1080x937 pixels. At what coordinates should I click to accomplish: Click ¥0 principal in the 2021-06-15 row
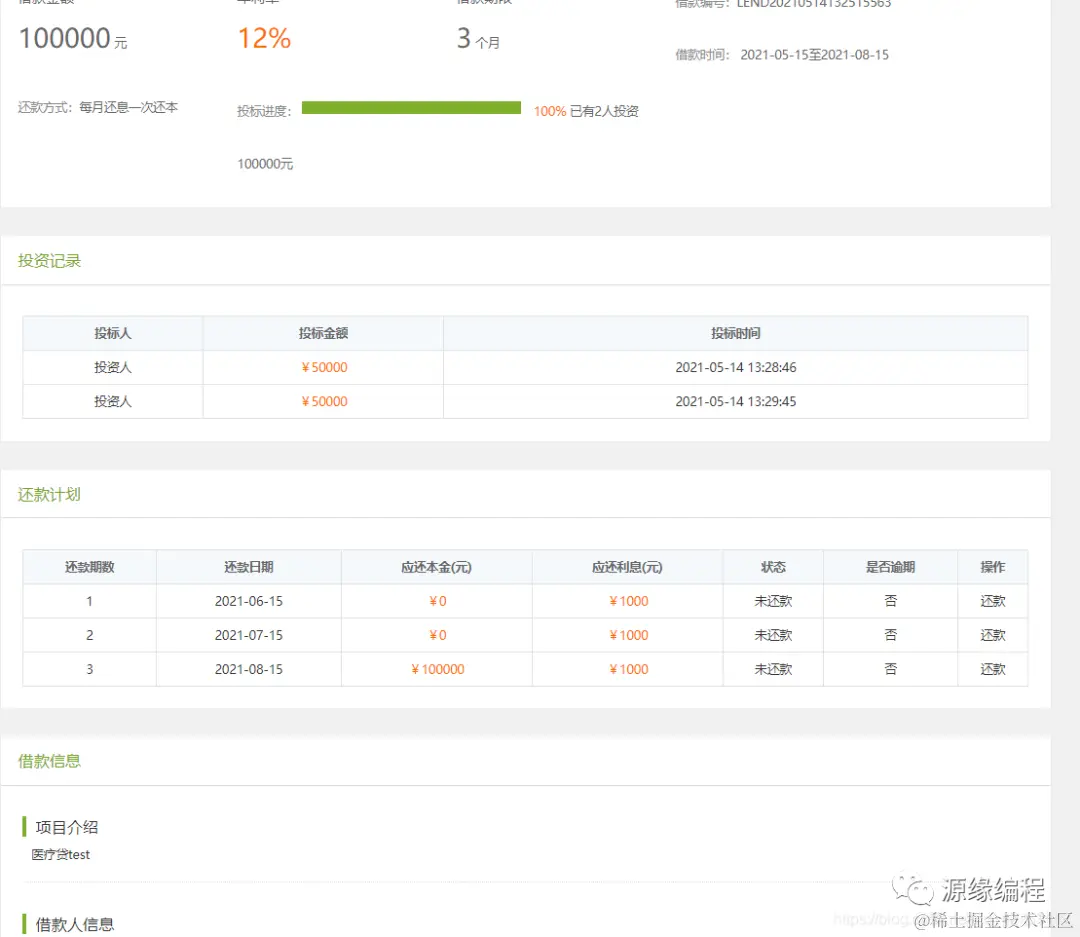tap(437, 601)
